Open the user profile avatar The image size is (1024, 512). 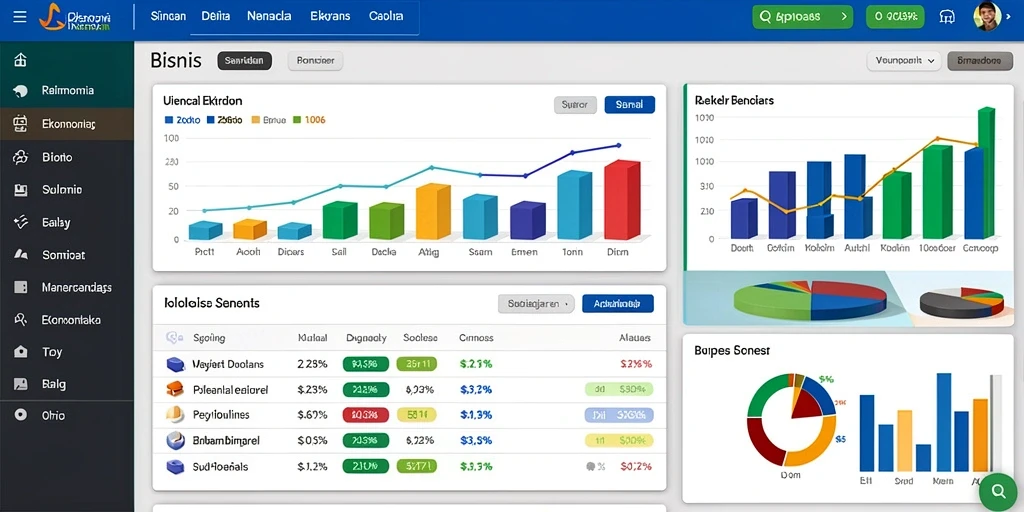[987, 16]
